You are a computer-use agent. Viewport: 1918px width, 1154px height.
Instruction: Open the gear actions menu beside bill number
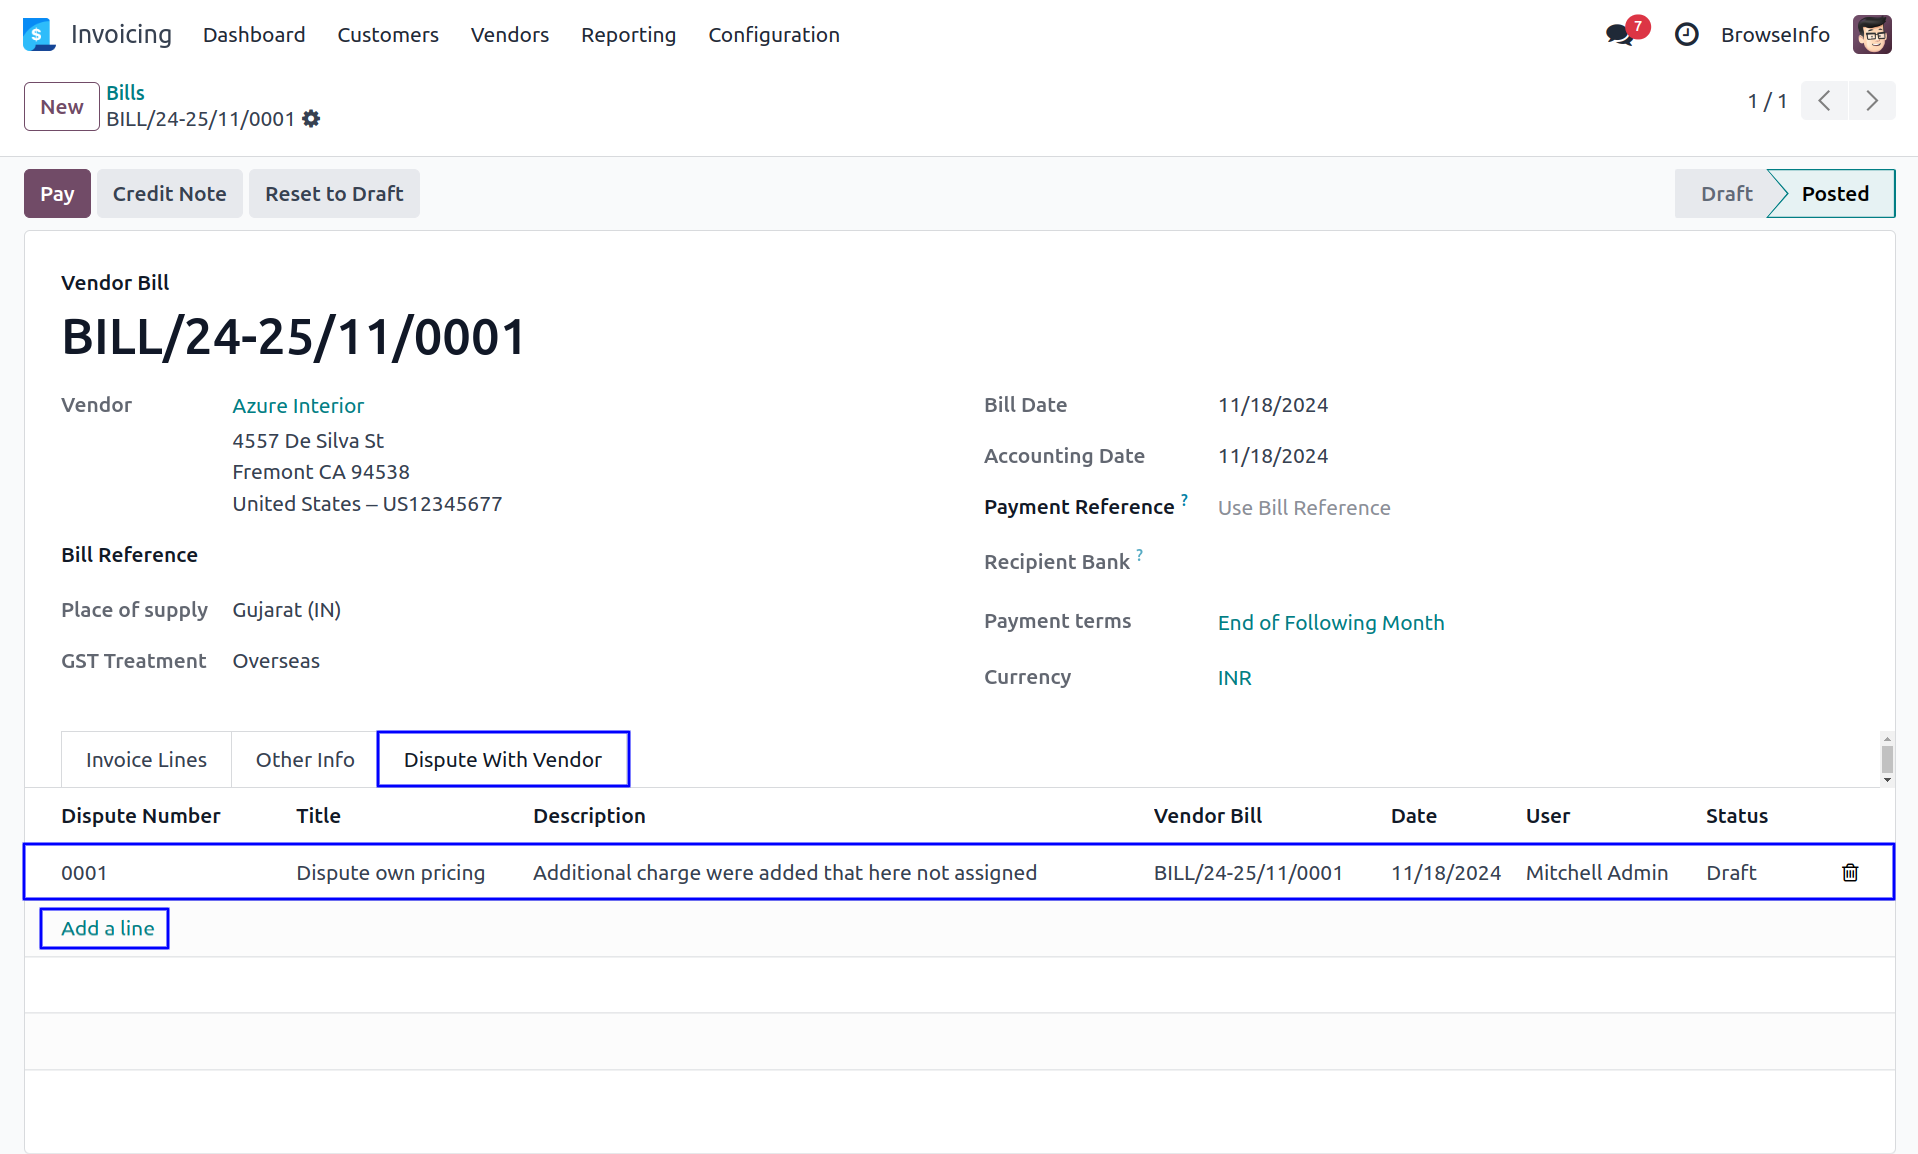coord(311,119)
